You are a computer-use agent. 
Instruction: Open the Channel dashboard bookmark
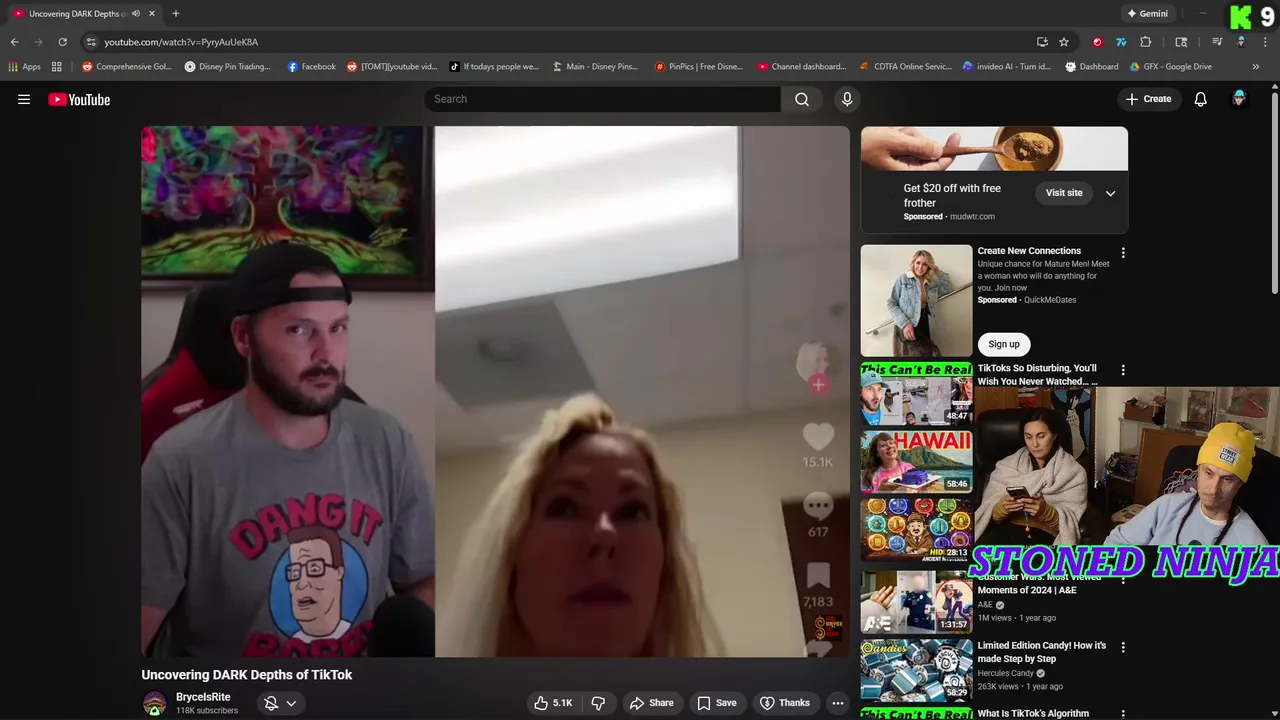[802, 67]
